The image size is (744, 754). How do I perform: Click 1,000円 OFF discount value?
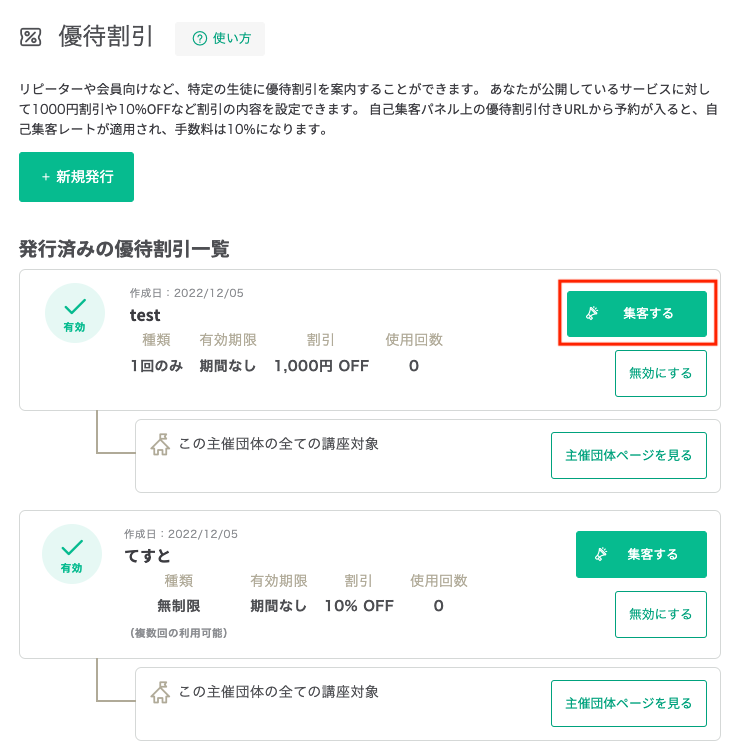321,366
